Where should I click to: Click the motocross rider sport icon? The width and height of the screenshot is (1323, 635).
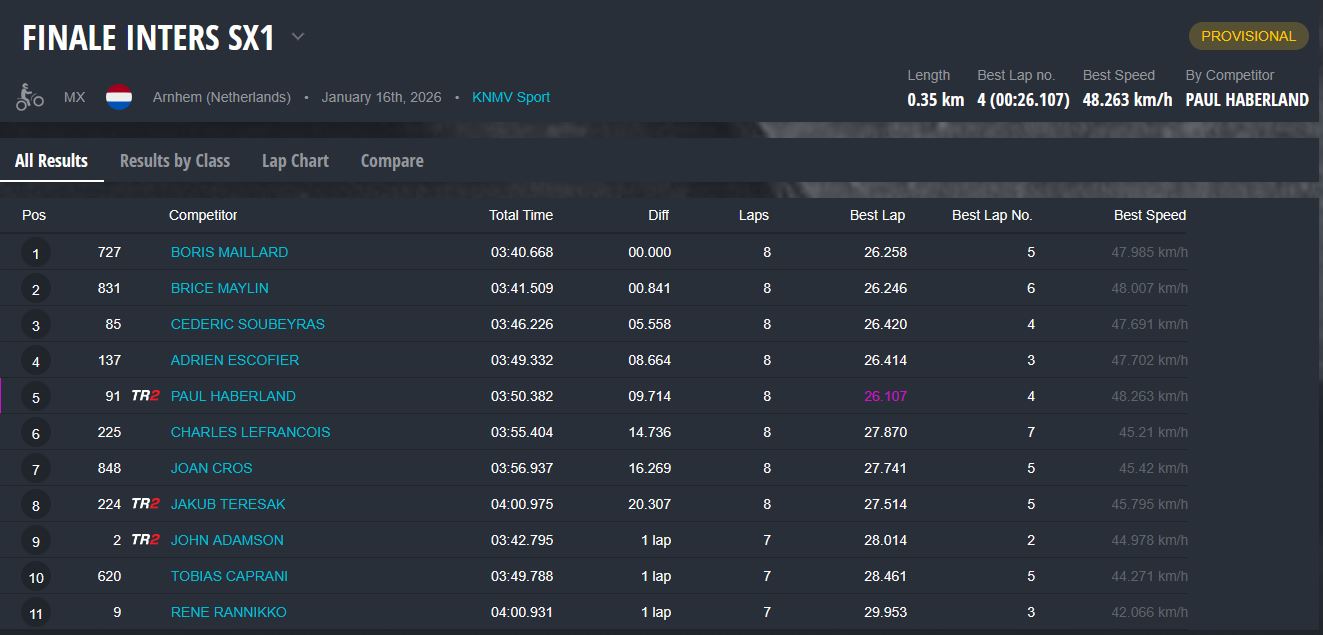pos(30,97)
